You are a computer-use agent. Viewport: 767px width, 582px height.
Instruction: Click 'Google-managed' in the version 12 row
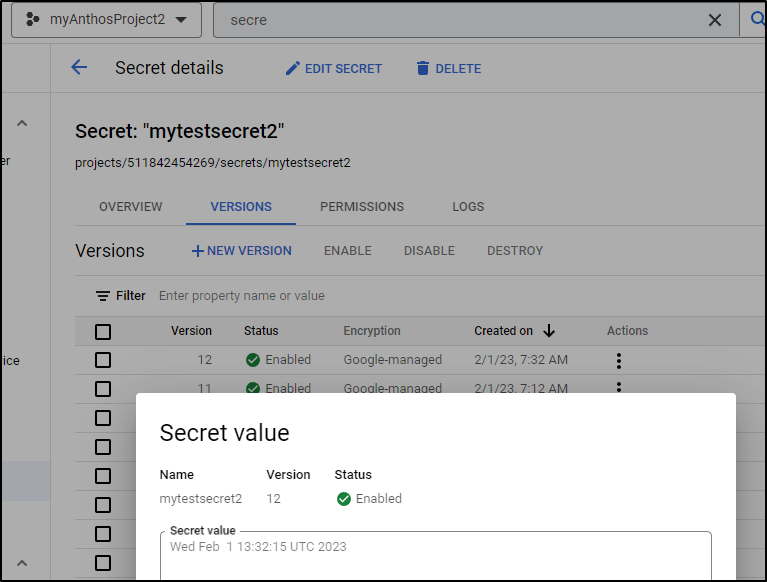[x=392, y=360]
